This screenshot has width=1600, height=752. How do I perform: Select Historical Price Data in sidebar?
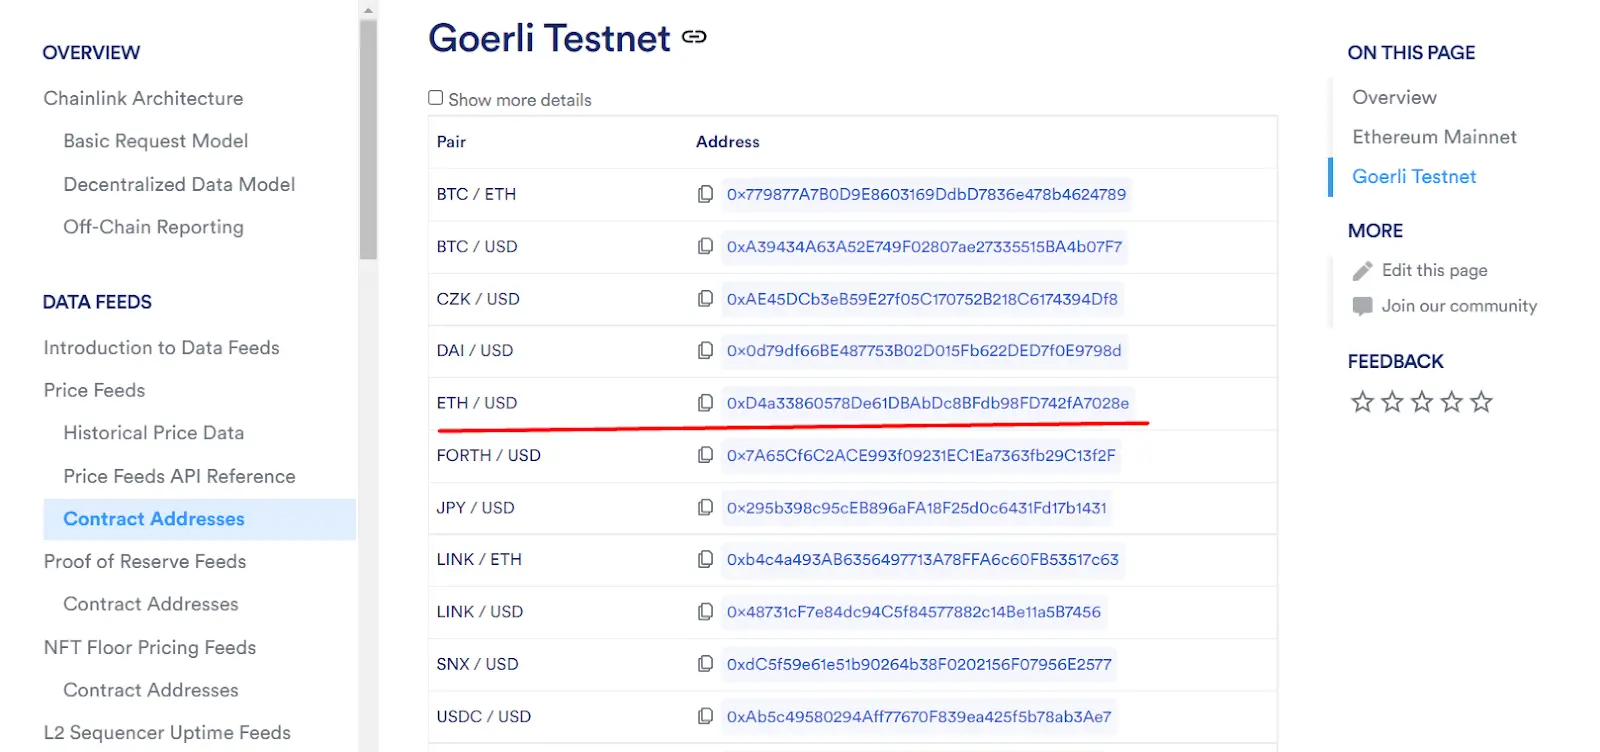(x=154, y=433)
